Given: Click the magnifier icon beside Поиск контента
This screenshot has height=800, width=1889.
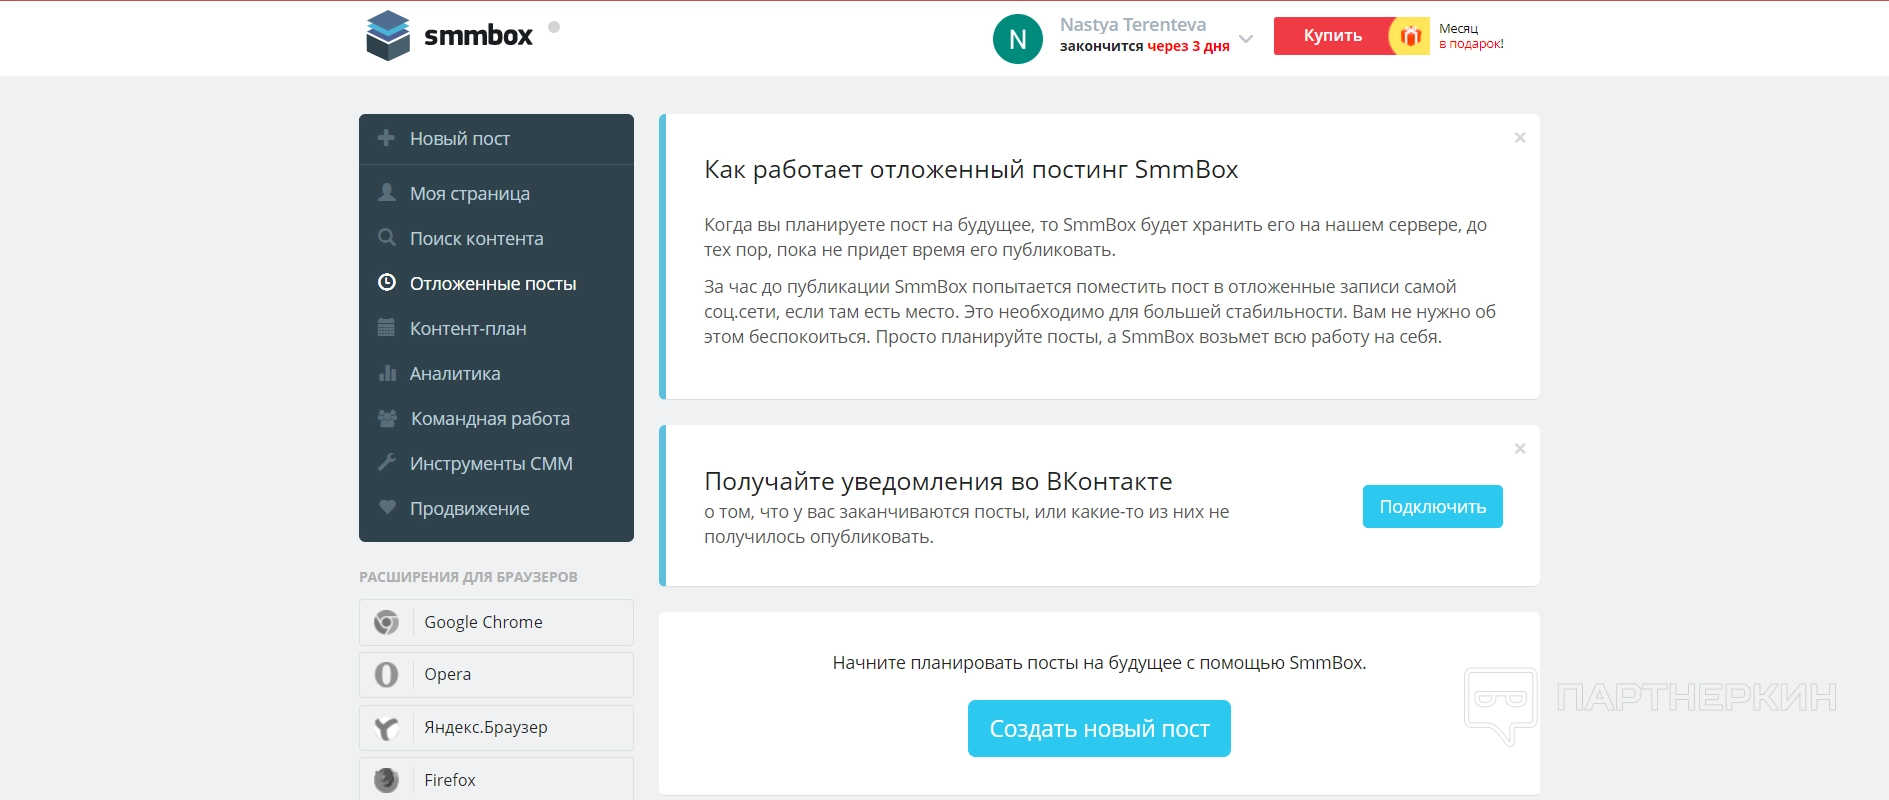Looking at the screenshot, I should (x=387, y=238).
